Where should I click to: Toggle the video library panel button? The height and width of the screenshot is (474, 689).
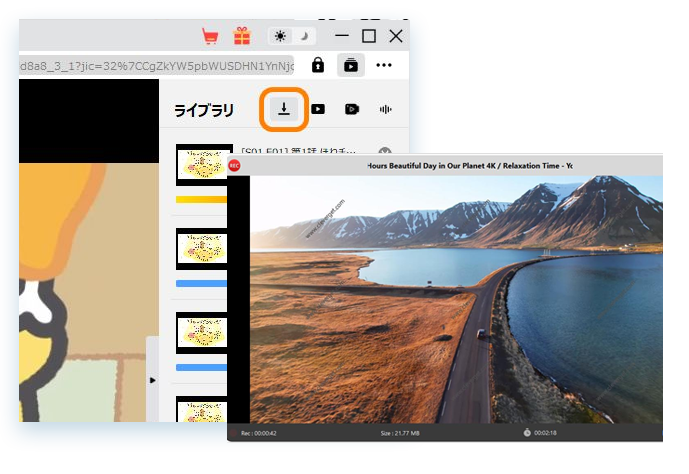[351, 65]
